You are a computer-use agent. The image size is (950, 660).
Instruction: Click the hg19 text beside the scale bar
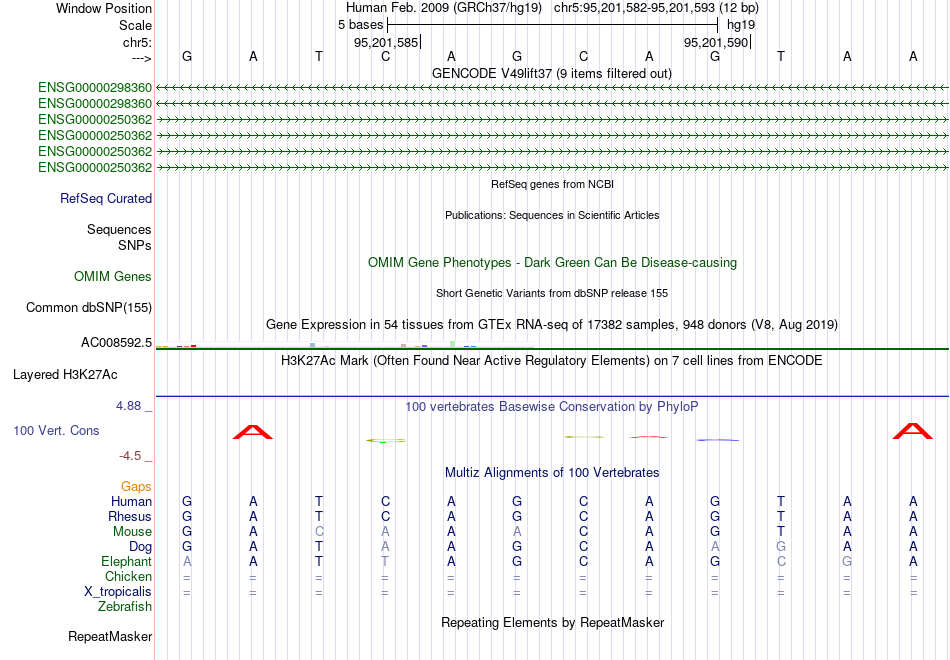pos(741,25)
